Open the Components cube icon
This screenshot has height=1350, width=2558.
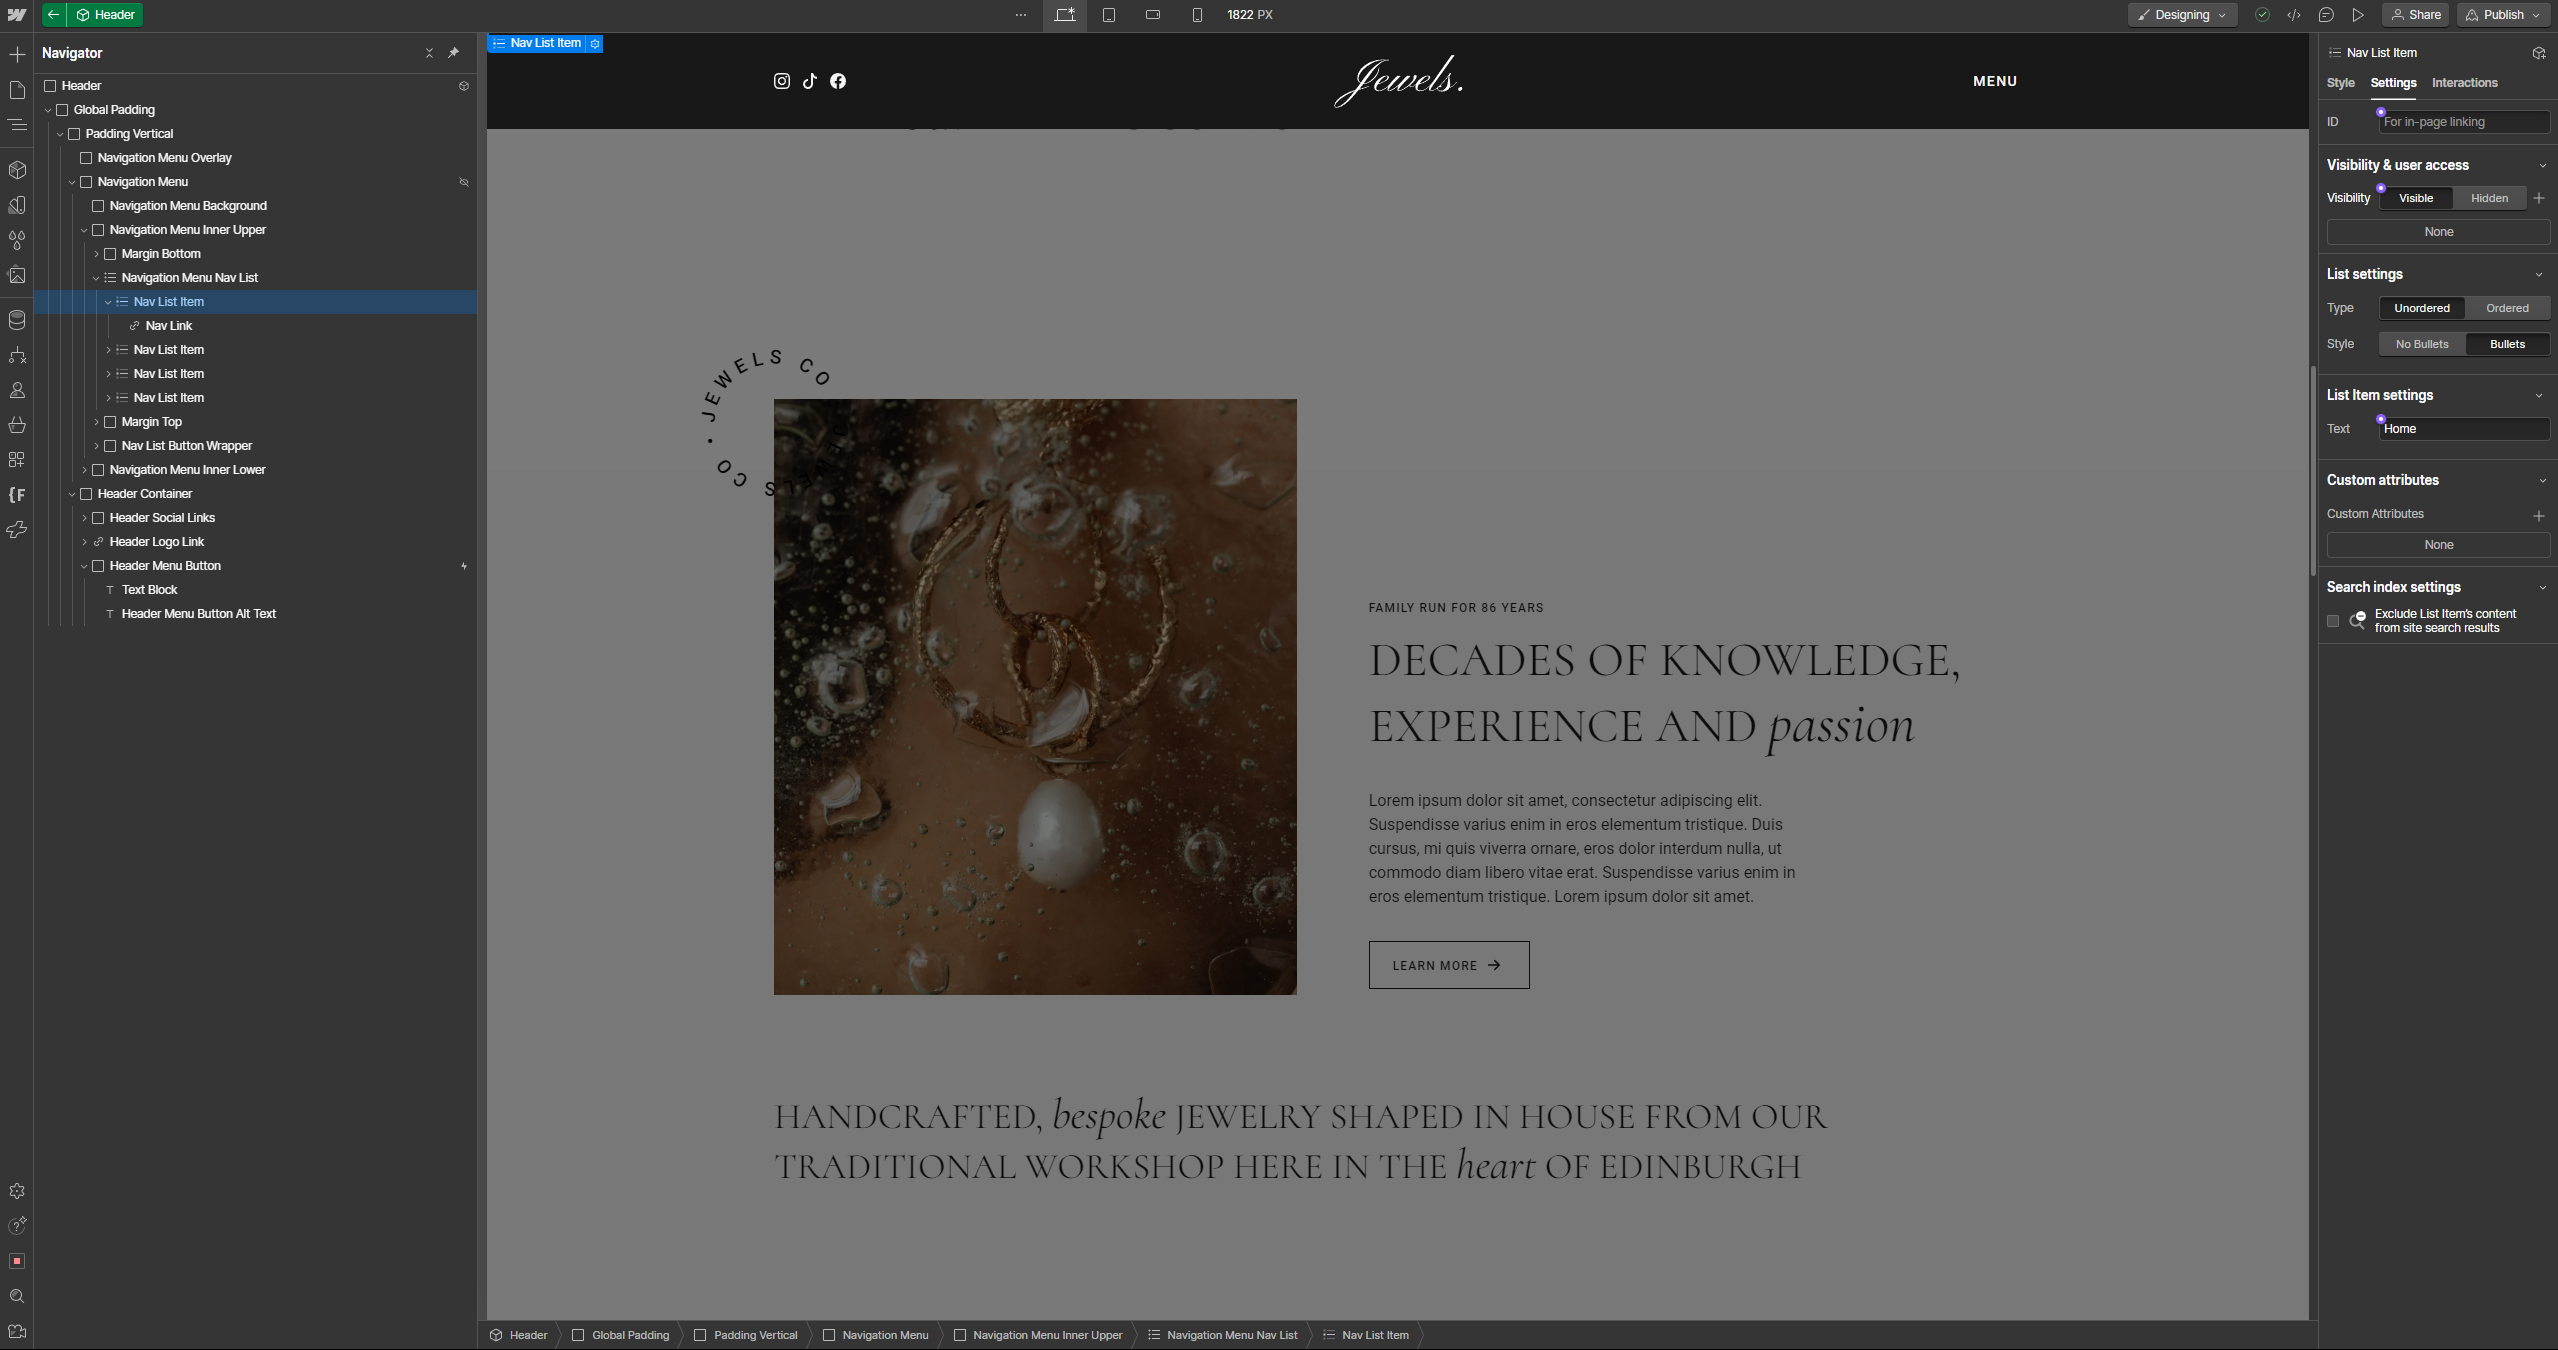pos(17,170)
